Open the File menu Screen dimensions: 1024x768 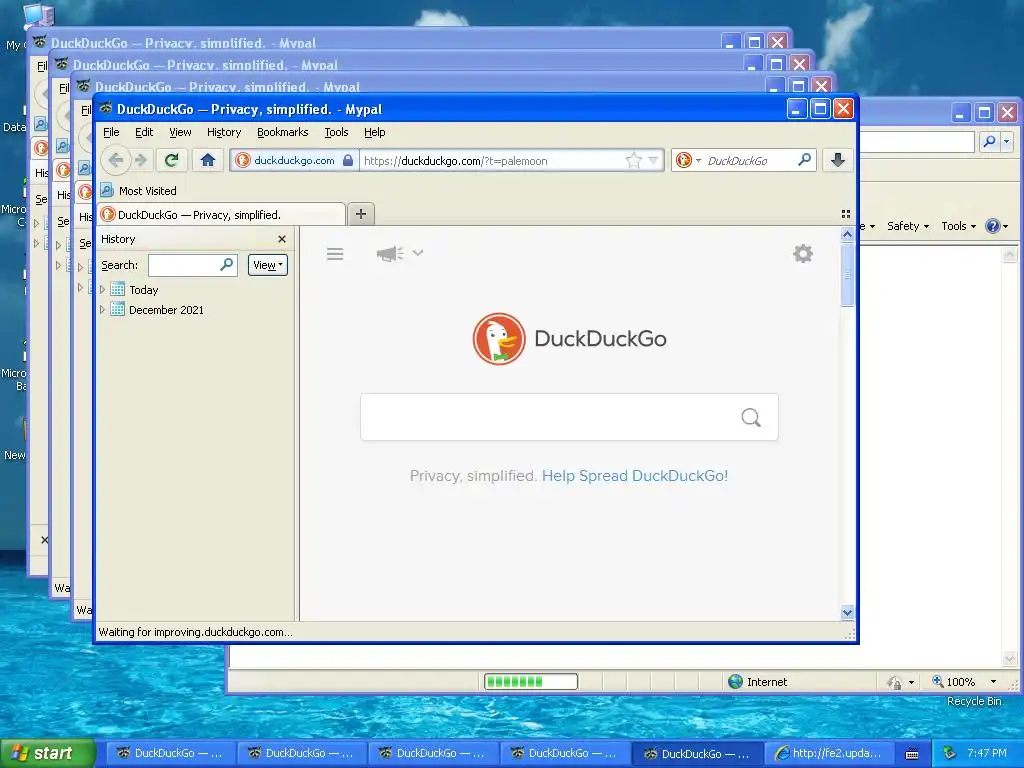point(111,132)
